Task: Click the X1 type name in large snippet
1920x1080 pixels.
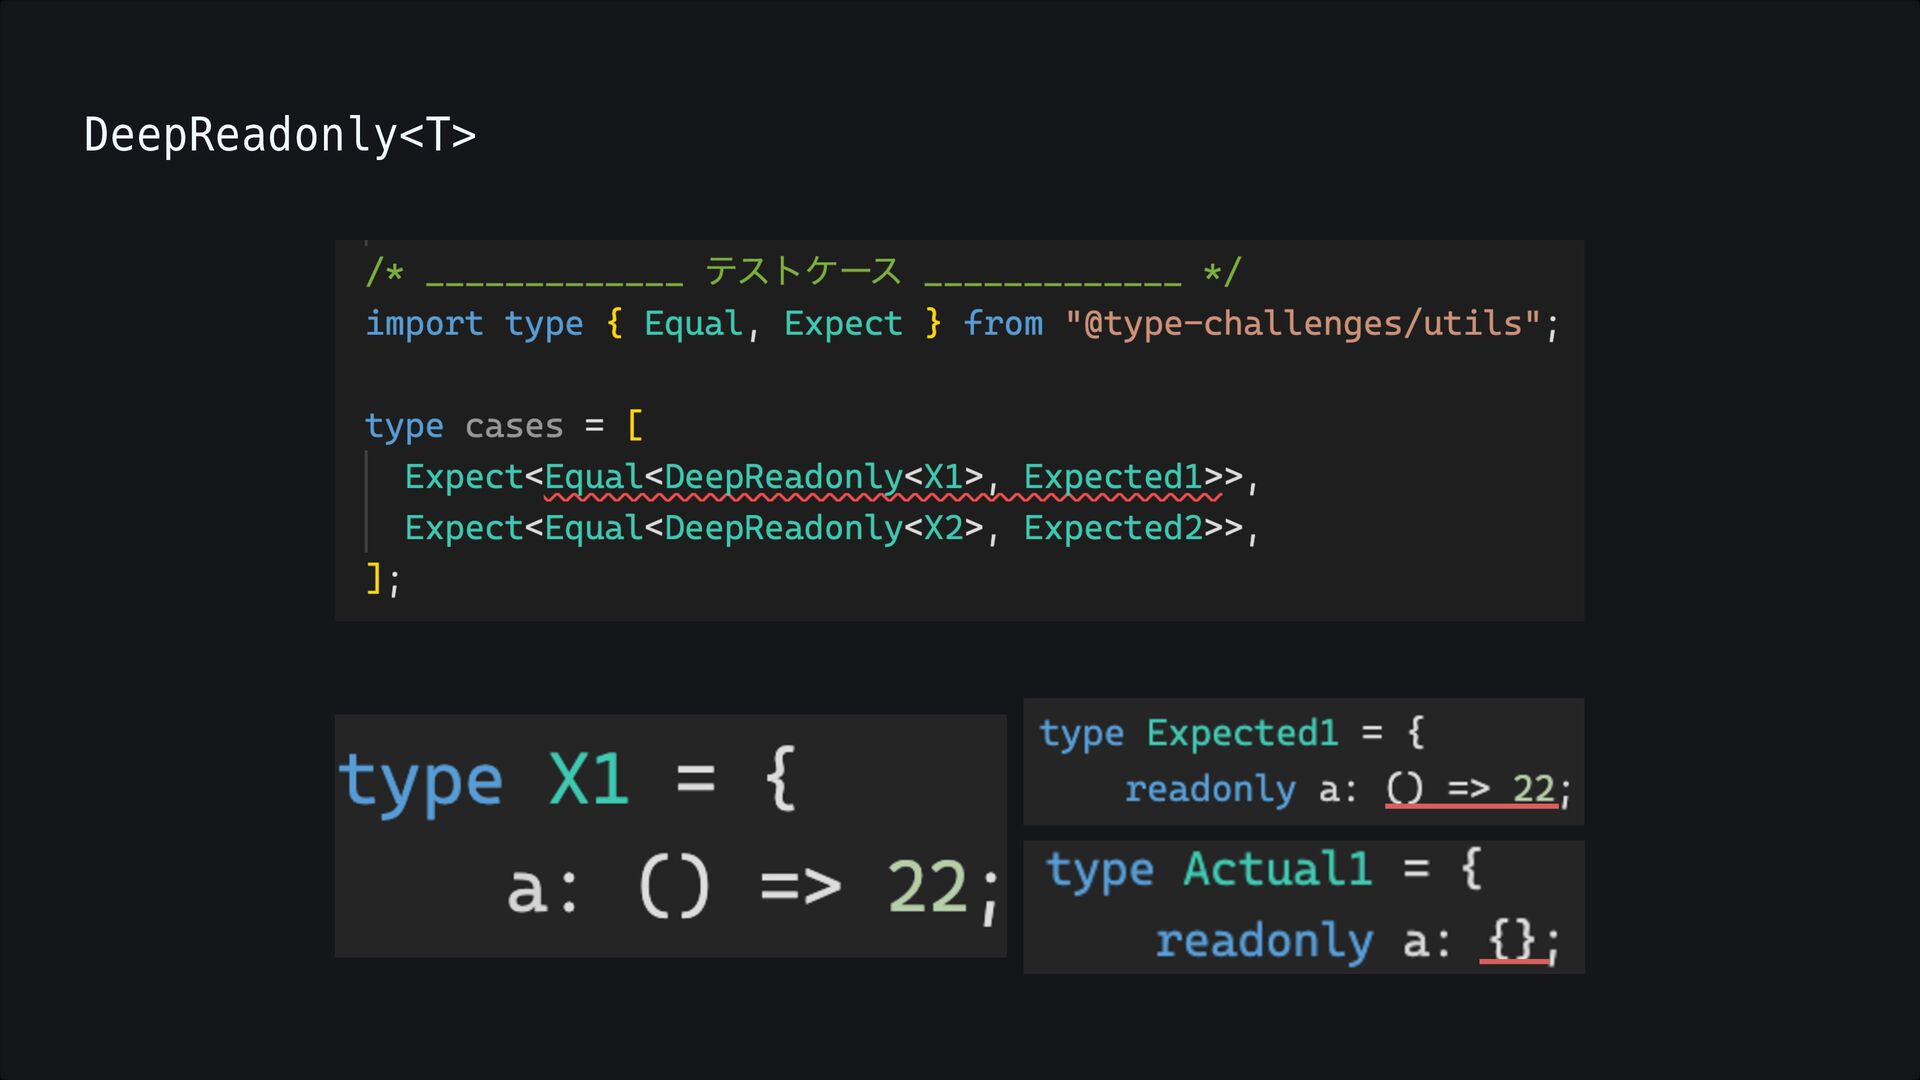Action: click(588, 780)
